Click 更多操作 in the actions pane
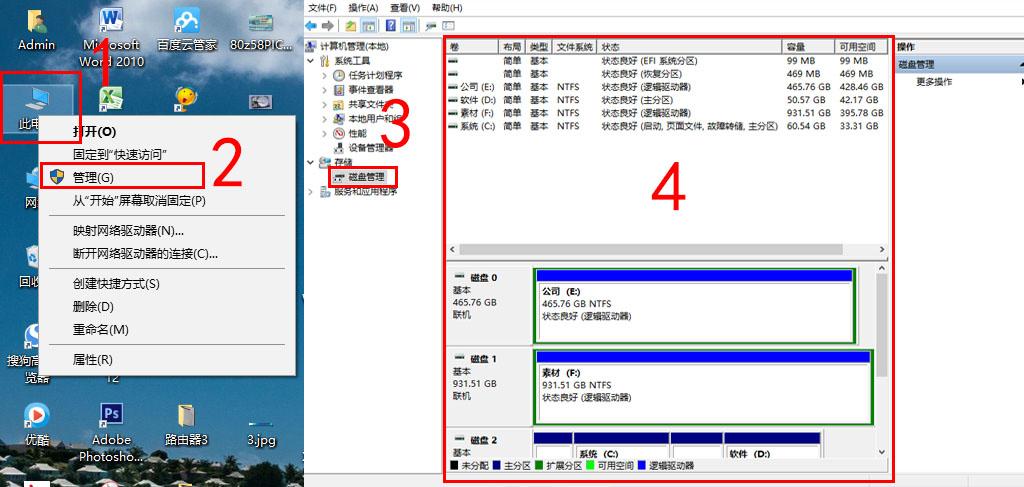Viewport: 1024px width, 487px height. tap(935, 82)
